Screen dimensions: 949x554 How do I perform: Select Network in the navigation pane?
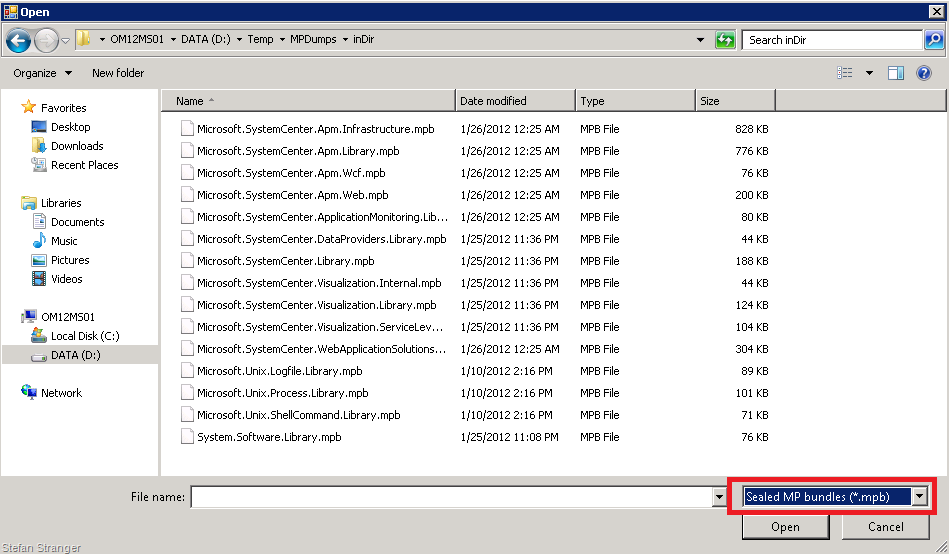pyautogui.click(x=61, y=392)
